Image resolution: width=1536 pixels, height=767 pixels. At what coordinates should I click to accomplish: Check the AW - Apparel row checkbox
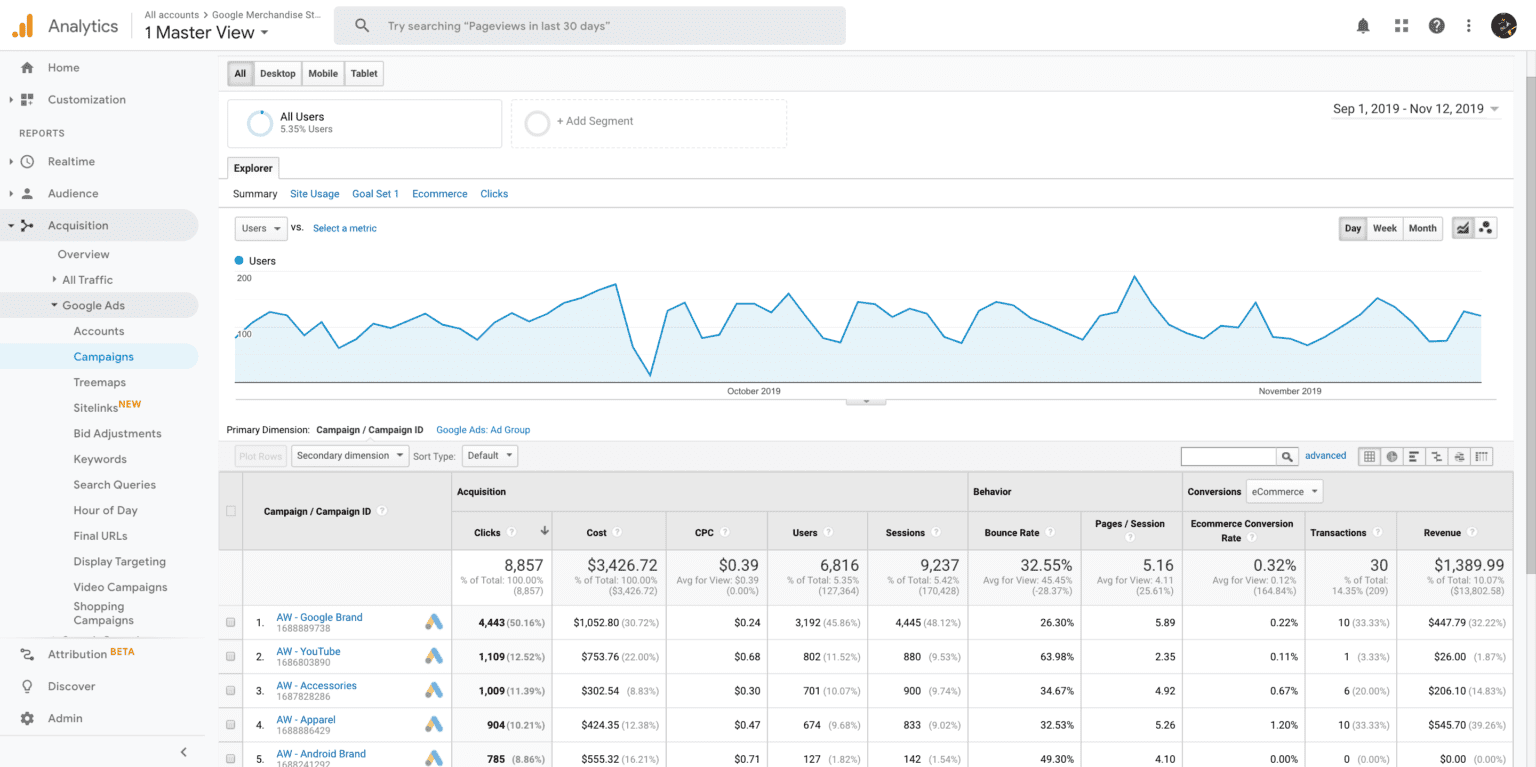(231, 724)
